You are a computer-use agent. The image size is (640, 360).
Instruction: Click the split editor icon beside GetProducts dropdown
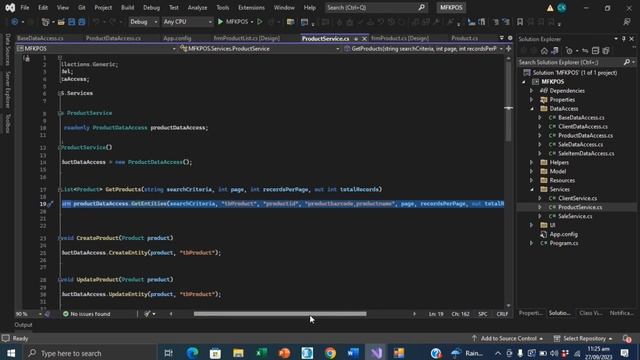coord(509,49)
